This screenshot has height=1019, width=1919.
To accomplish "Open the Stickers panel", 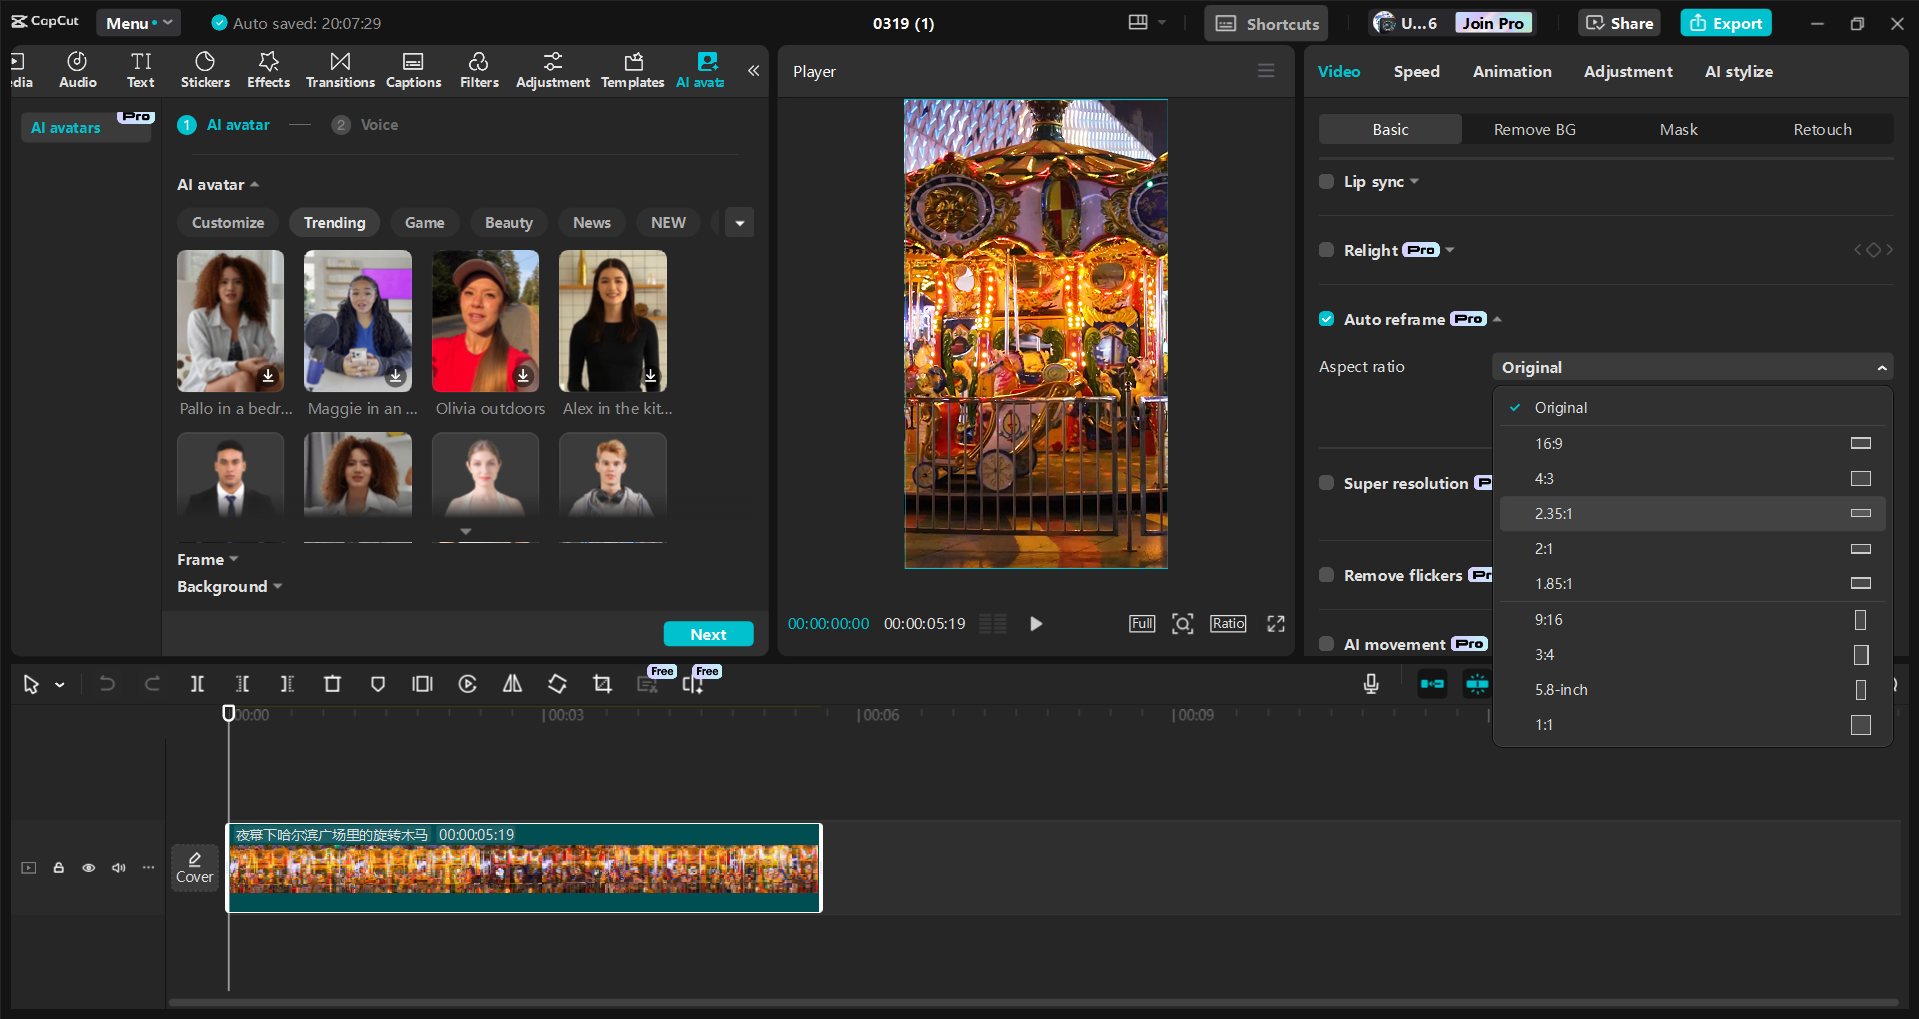I will pyautogui.click(x=205, y=69).
